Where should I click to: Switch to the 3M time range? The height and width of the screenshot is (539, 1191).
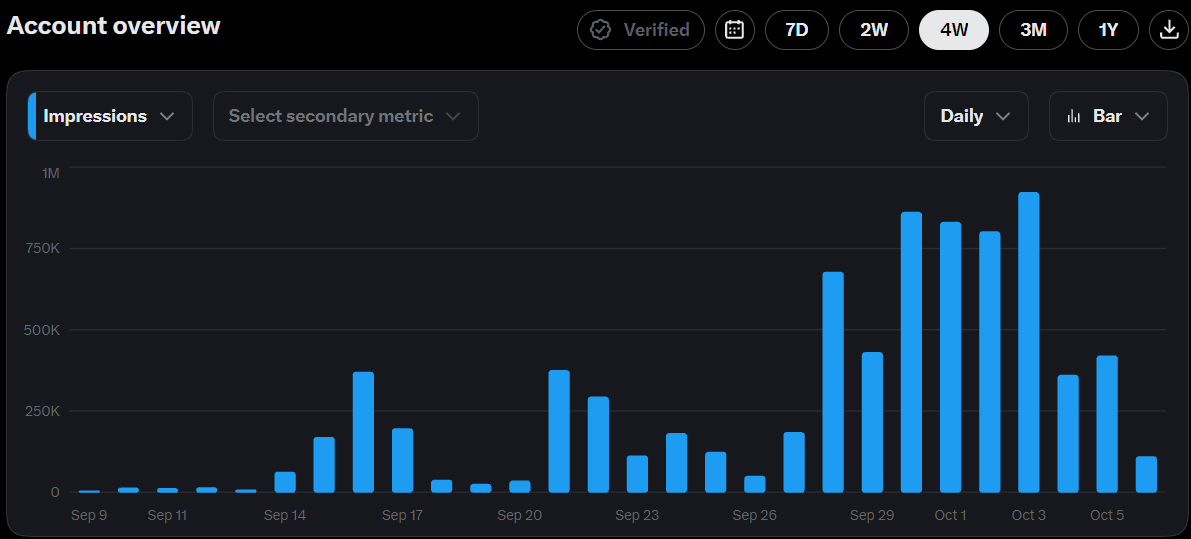coord(1033,30)
